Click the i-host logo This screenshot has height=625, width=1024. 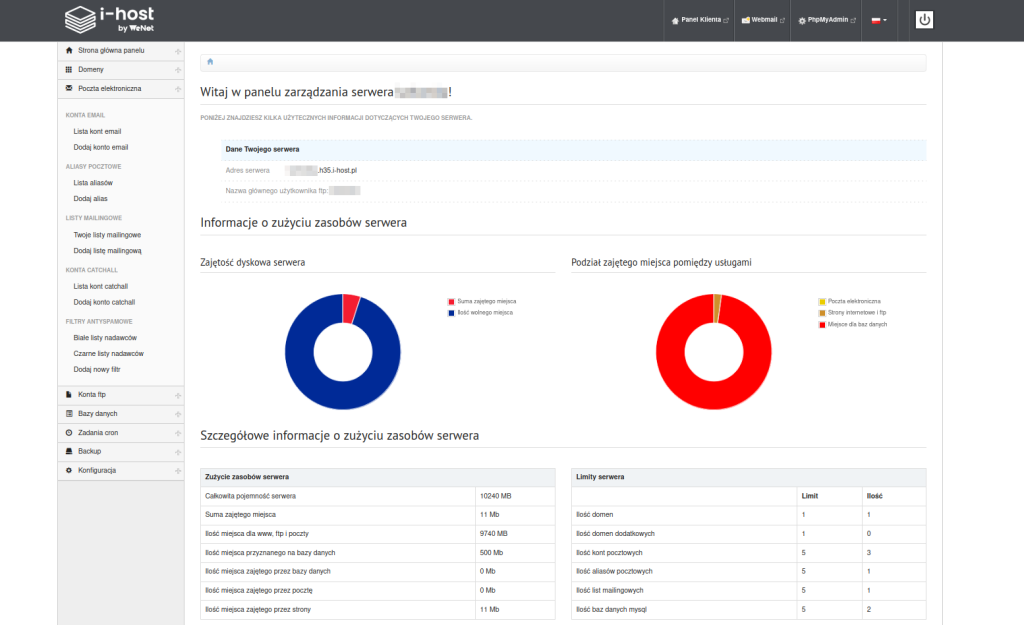(x=111, y=20)
